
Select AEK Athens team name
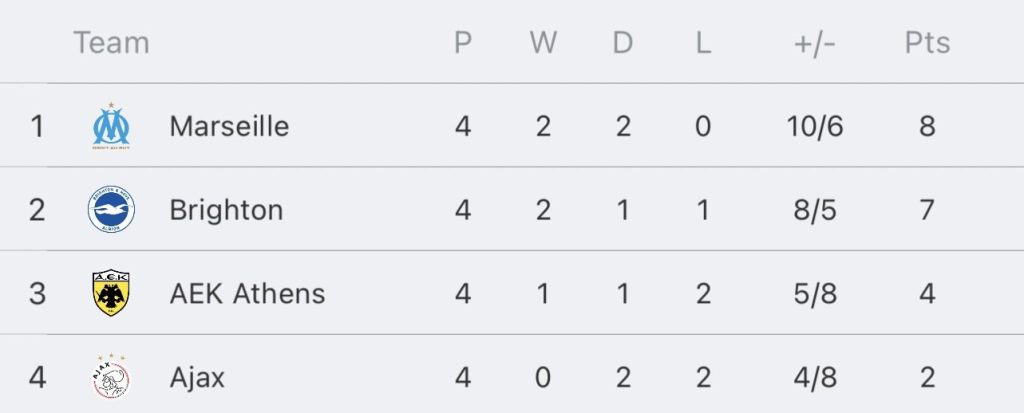coord(248,293)
